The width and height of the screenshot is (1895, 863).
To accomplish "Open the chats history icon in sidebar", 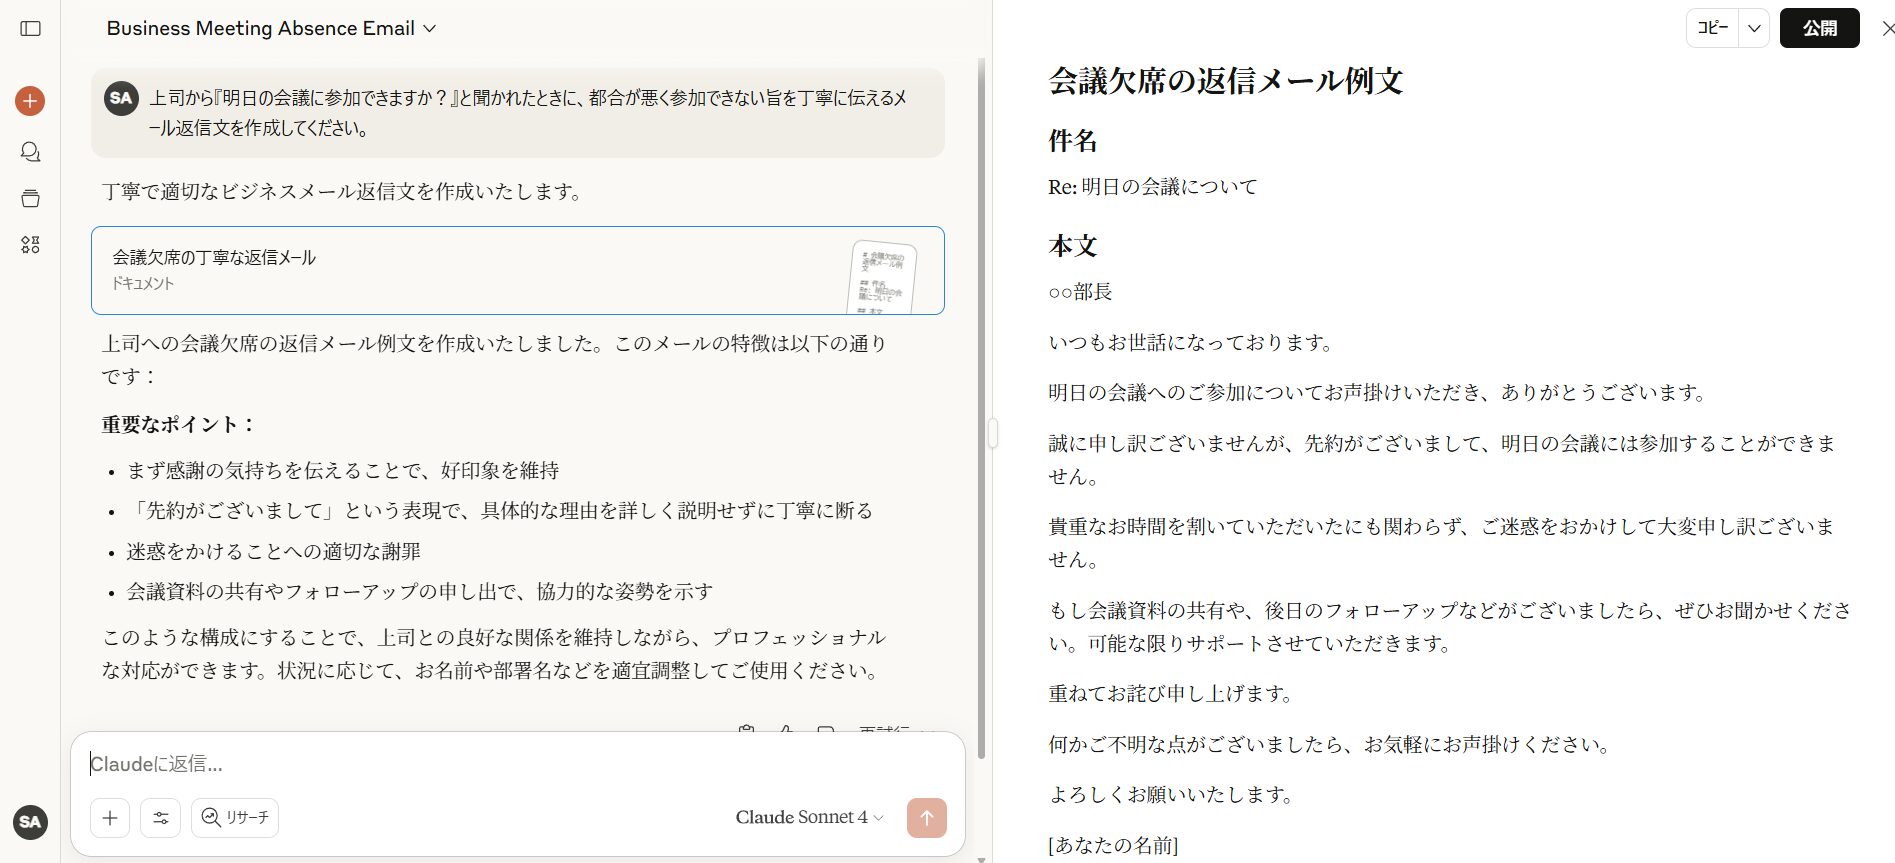I will click(31, 152).
